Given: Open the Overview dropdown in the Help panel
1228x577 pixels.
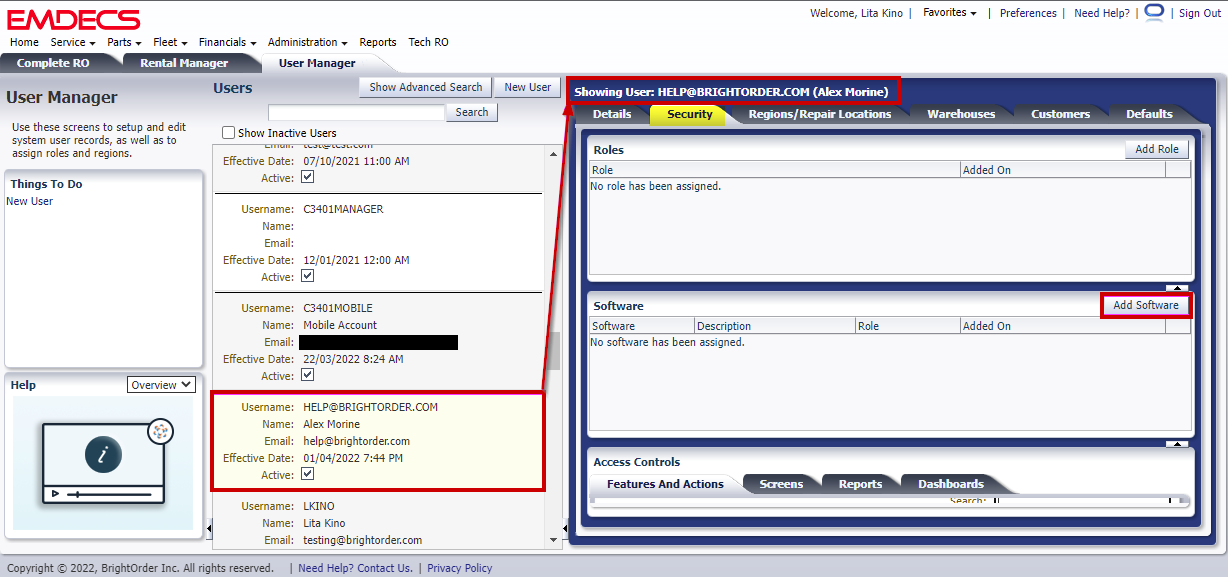Looking at the screenshot, I should click(x=161, y=385).
